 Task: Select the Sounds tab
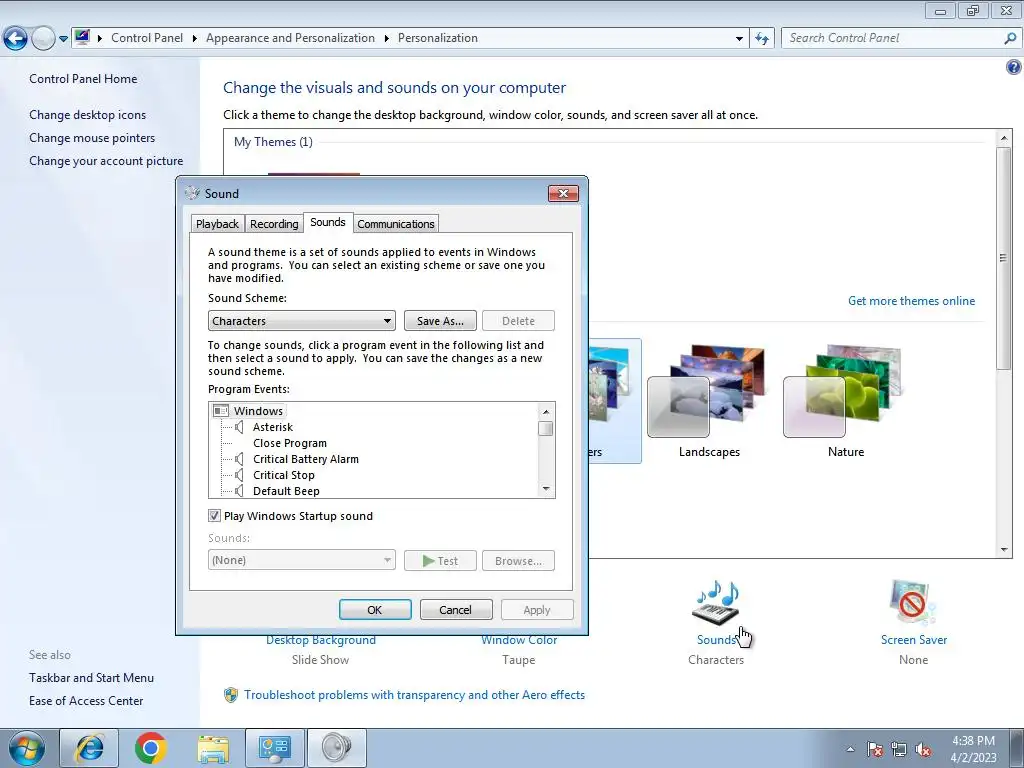point(328,222)
